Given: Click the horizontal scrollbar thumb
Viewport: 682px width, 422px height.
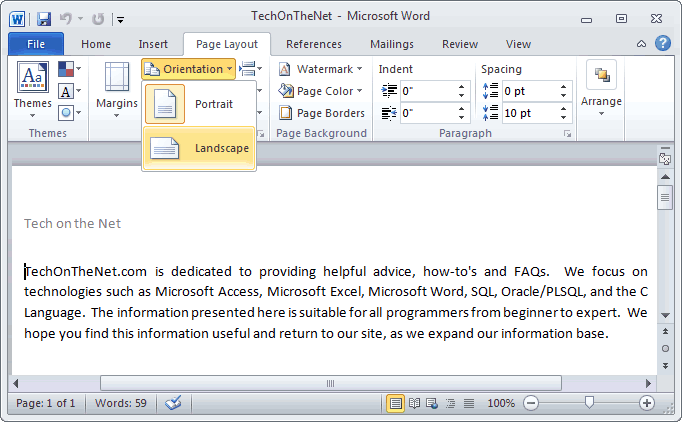Looking at the screenshot, I should 331,383.
